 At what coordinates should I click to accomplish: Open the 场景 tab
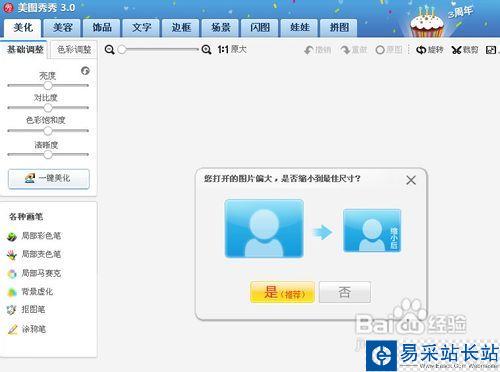[x=220, y=28]
